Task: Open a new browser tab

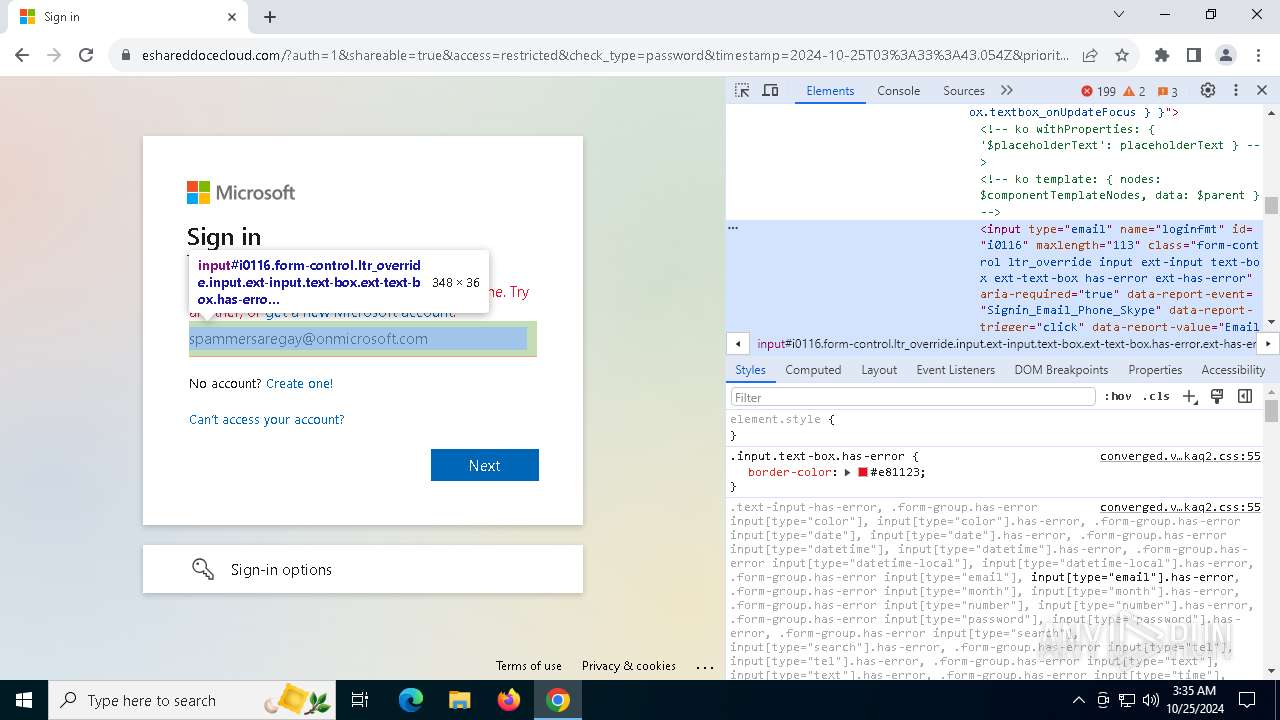Action: pos(270,17)
